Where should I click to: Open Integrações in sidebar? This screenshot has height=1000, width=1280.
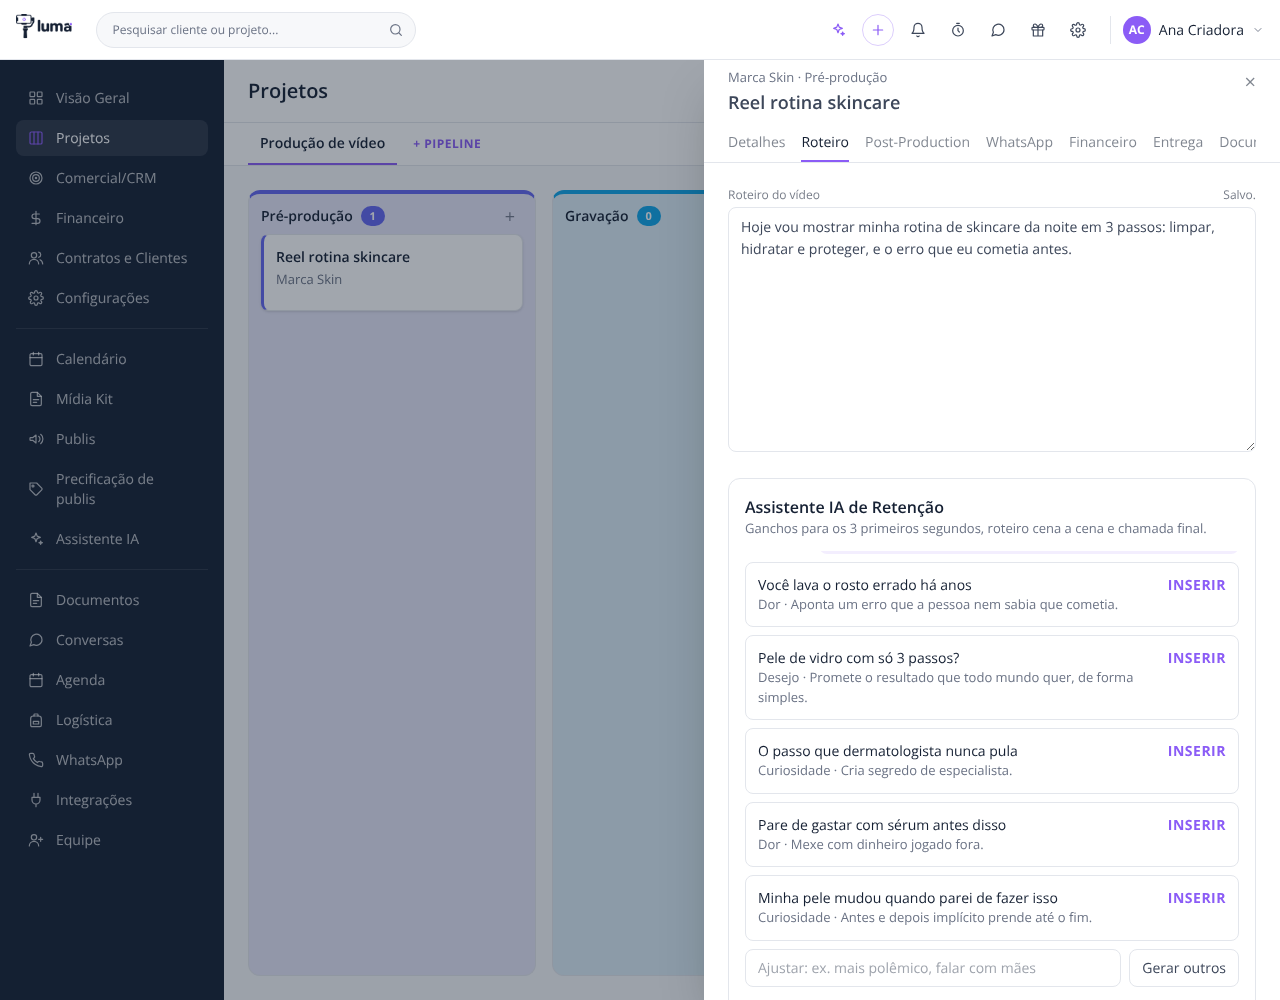pos(112,800)
